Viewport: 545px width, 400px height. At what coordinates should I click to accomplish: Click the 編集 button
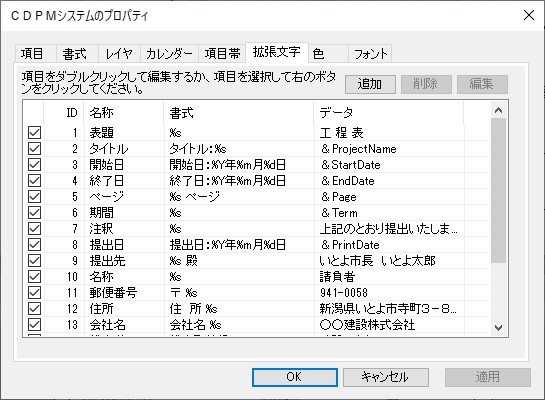point(482,84)
